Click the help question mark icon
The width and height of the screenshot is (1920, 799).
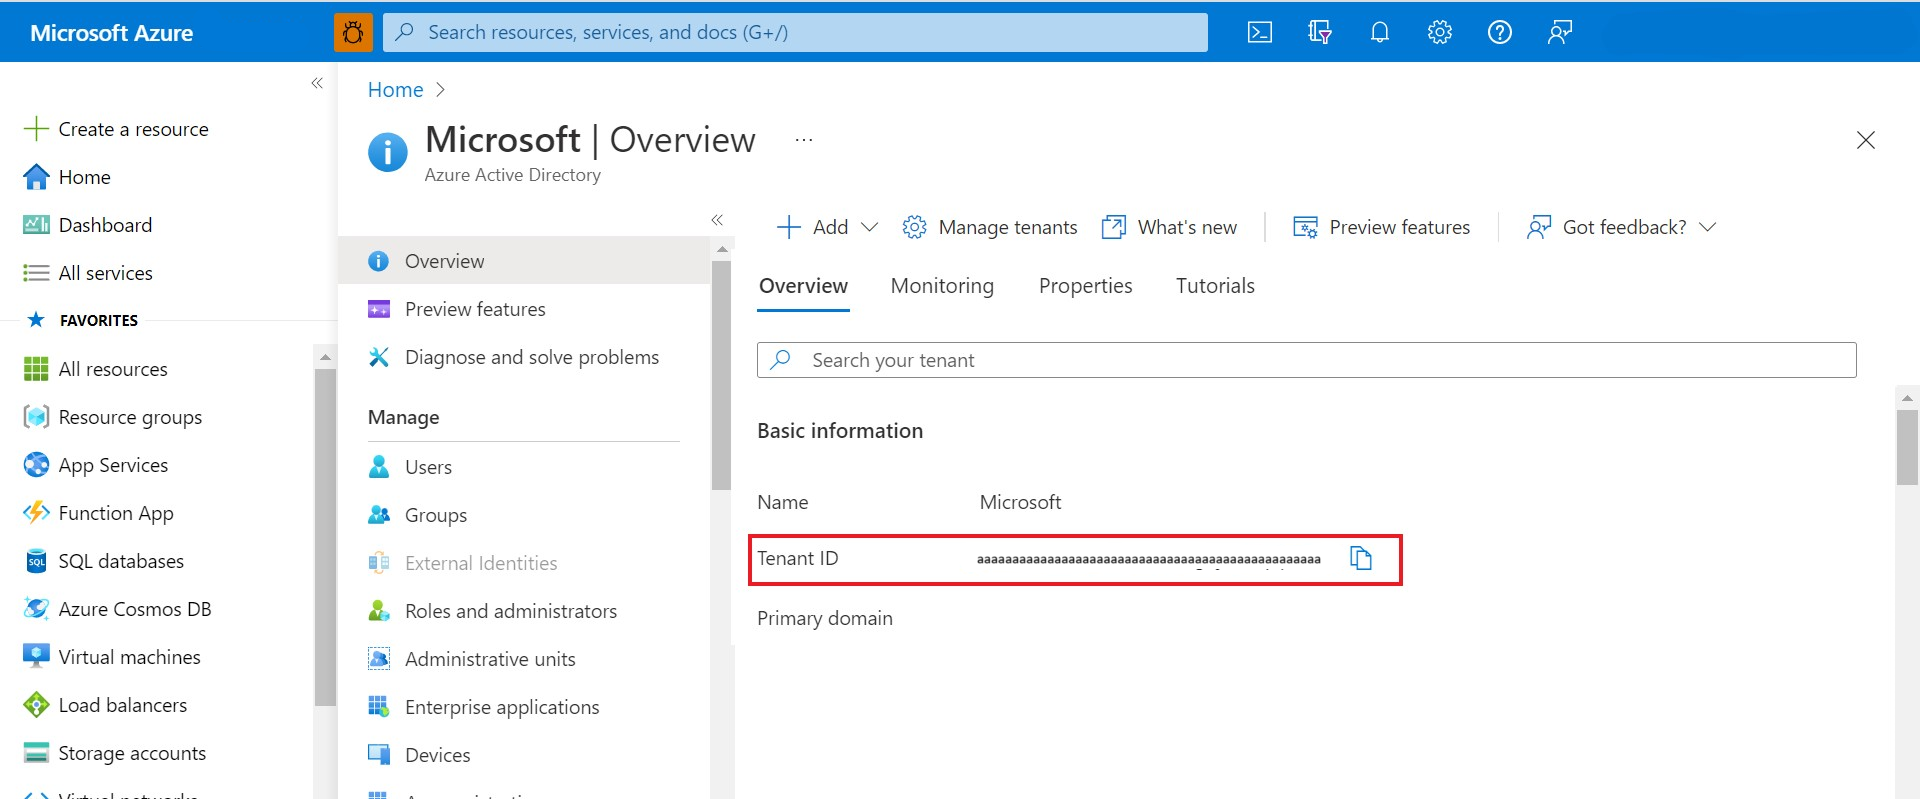pyautogui.click(x=1500, y=32)
